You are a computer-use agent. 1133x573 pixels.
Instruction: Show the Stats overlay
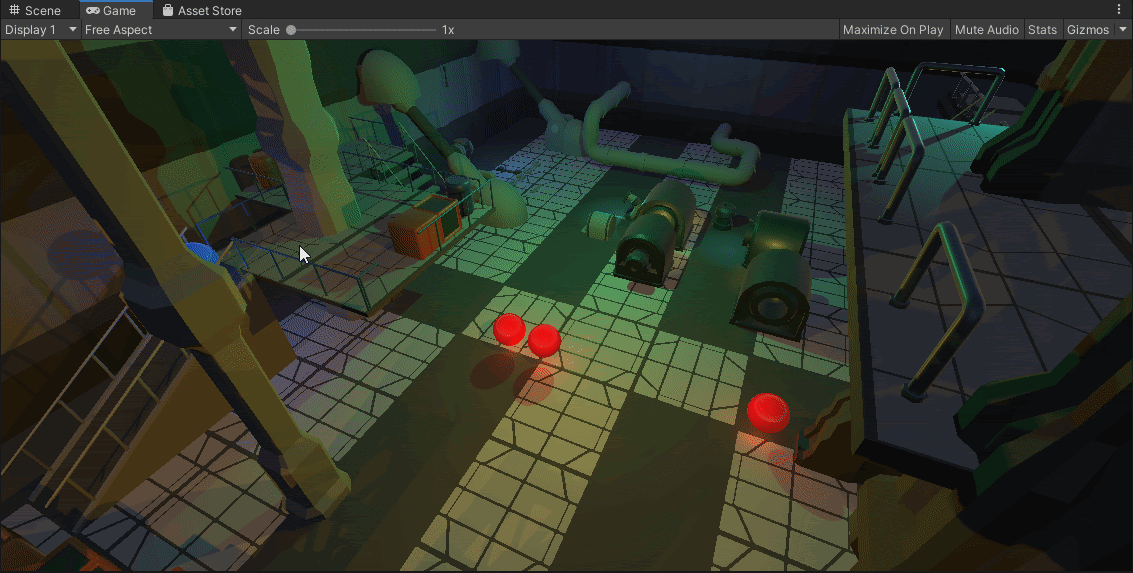[x=1042, y=30]
